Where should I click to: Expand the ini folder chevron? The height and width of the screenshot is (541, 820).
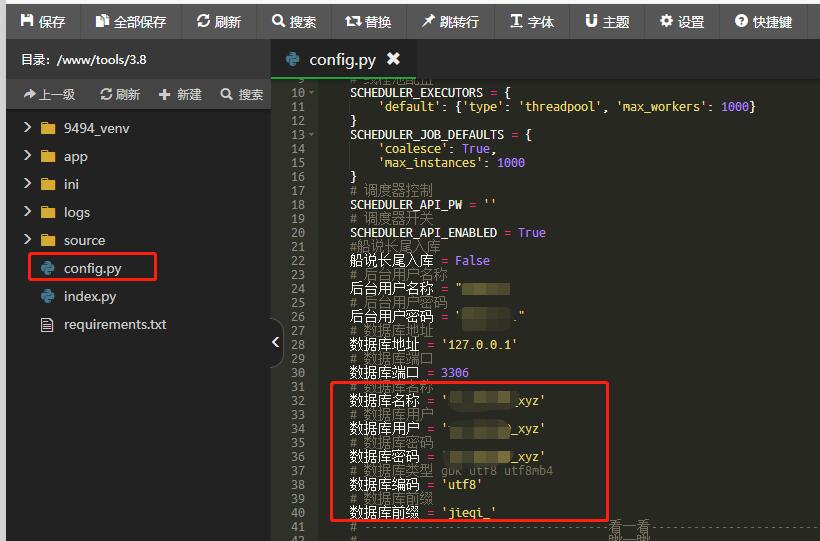click(x=27, y=184)
